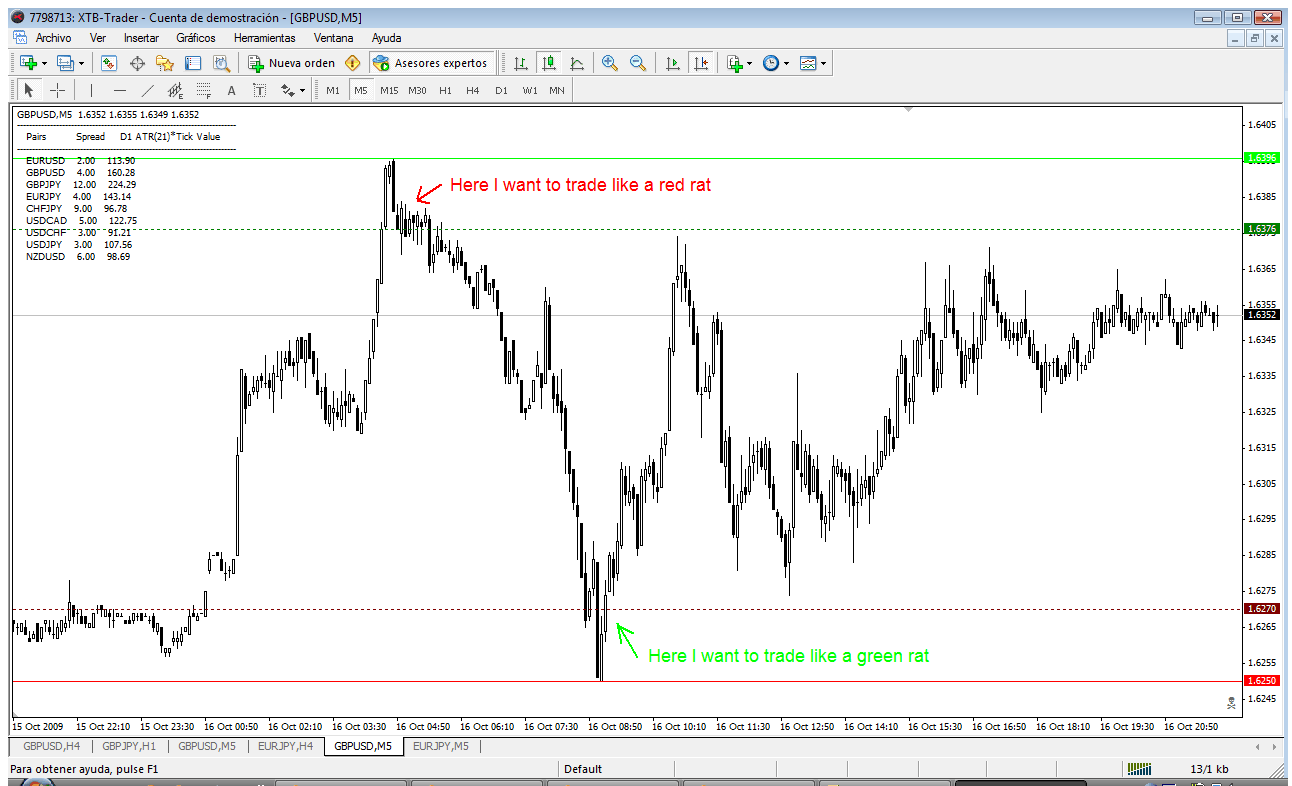The image size is (1292, 786).
Task: Select the trendline drawing tool
Action: tap(147, 90)
